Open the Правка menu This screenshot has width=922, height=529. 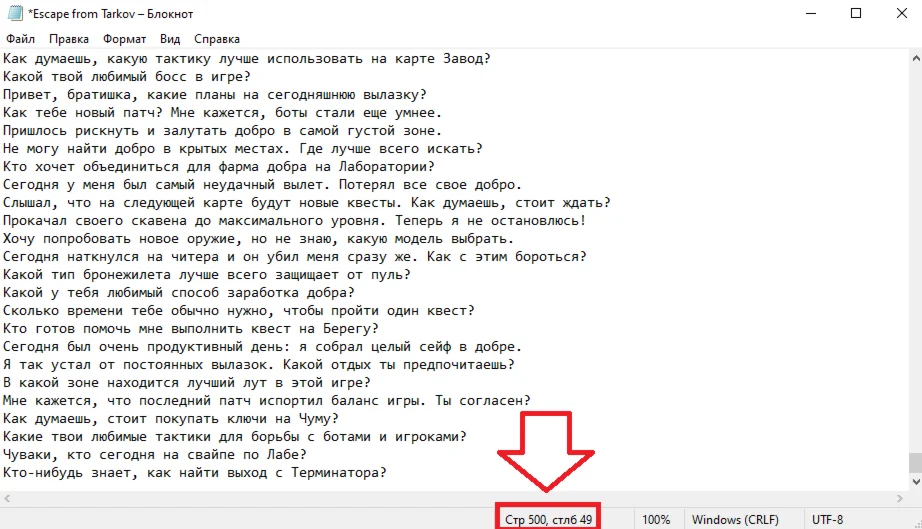[x=69, y=39]
